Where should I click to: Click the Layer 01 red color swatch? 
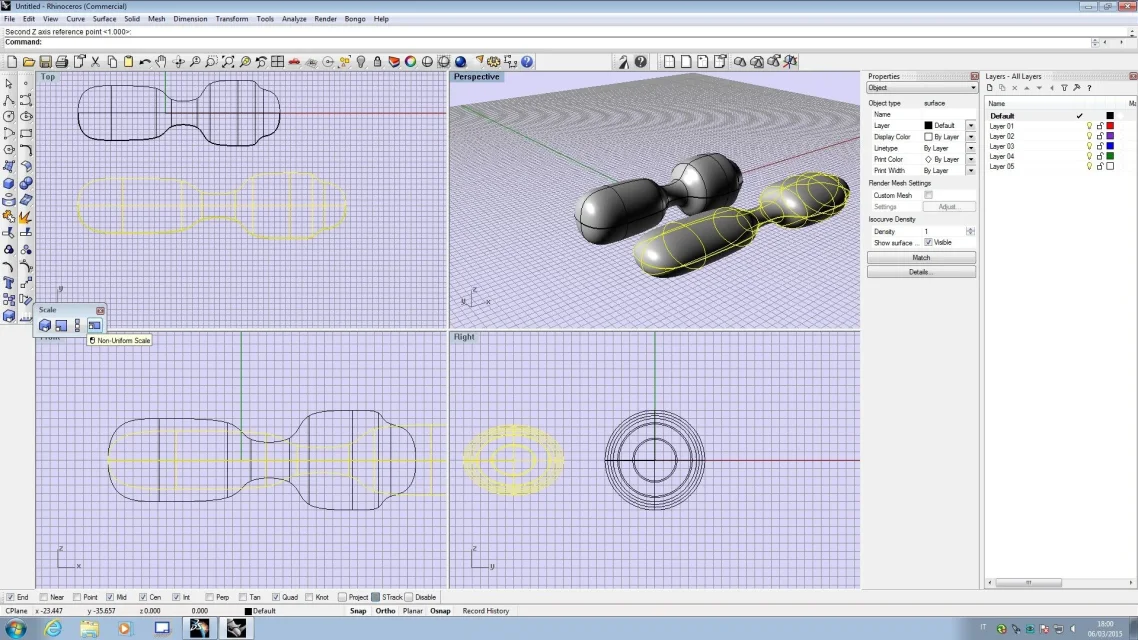point(1110,126)
